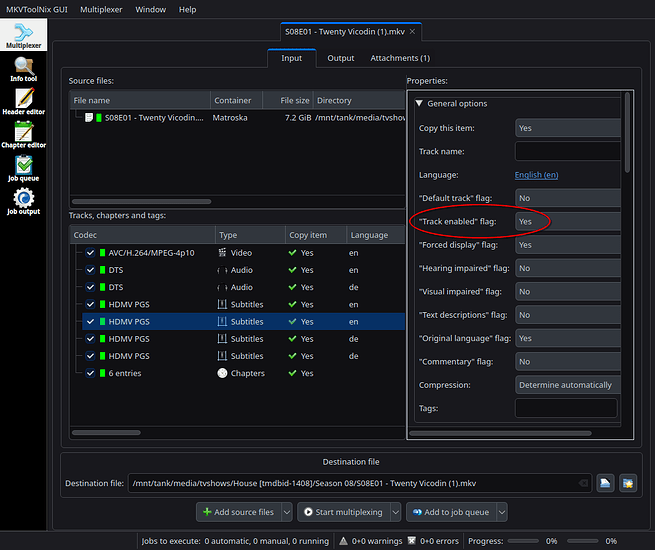Viewport: 655px width, 550px height.
Task: Collapse the General options section
Action: tap(419, 103)
